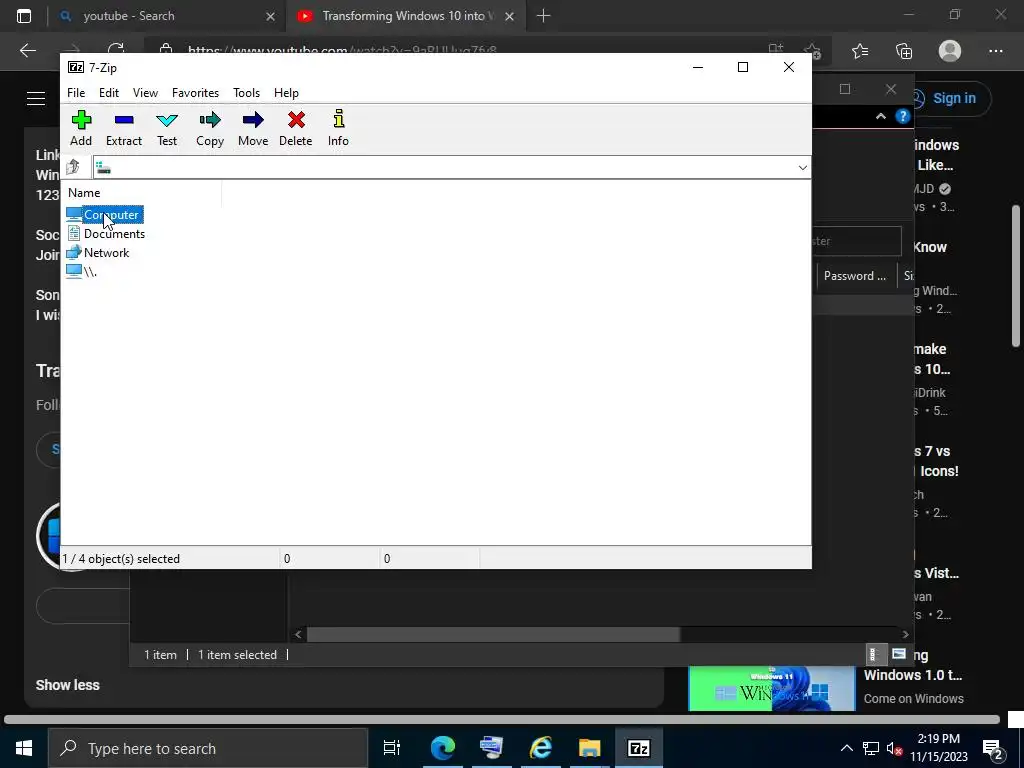The image size is (1024, 768).
Task: Select the Computer entry in the list
Action: click(x=104, y=215)
